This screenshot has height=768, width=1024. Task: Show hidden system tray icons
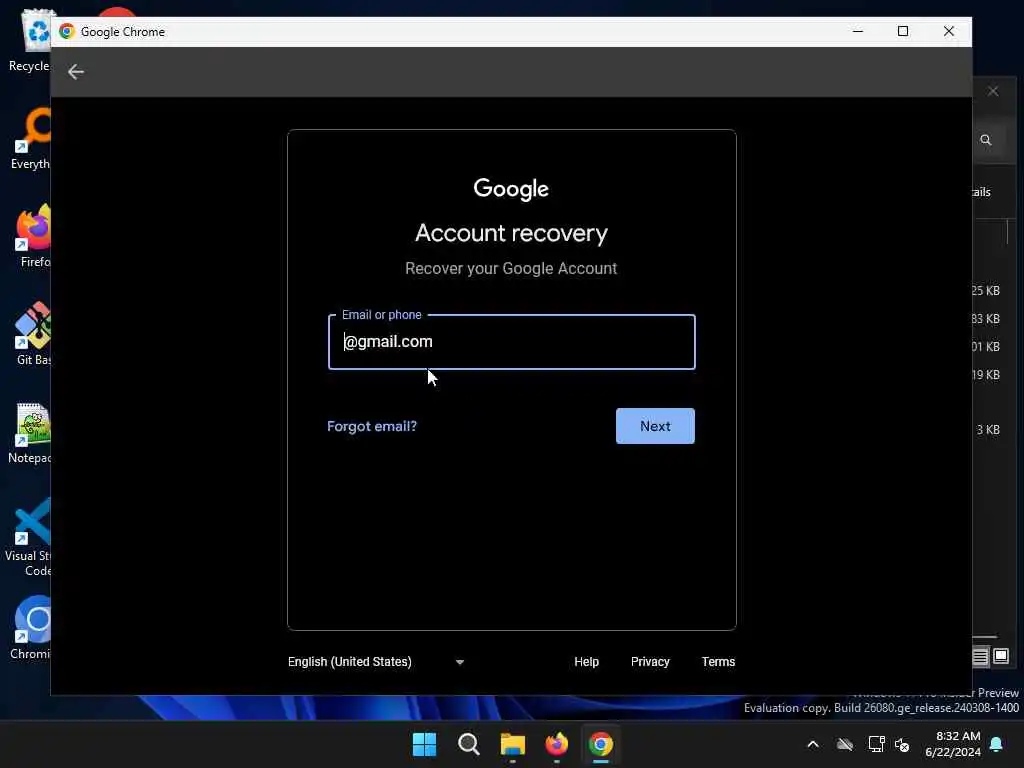813,744
